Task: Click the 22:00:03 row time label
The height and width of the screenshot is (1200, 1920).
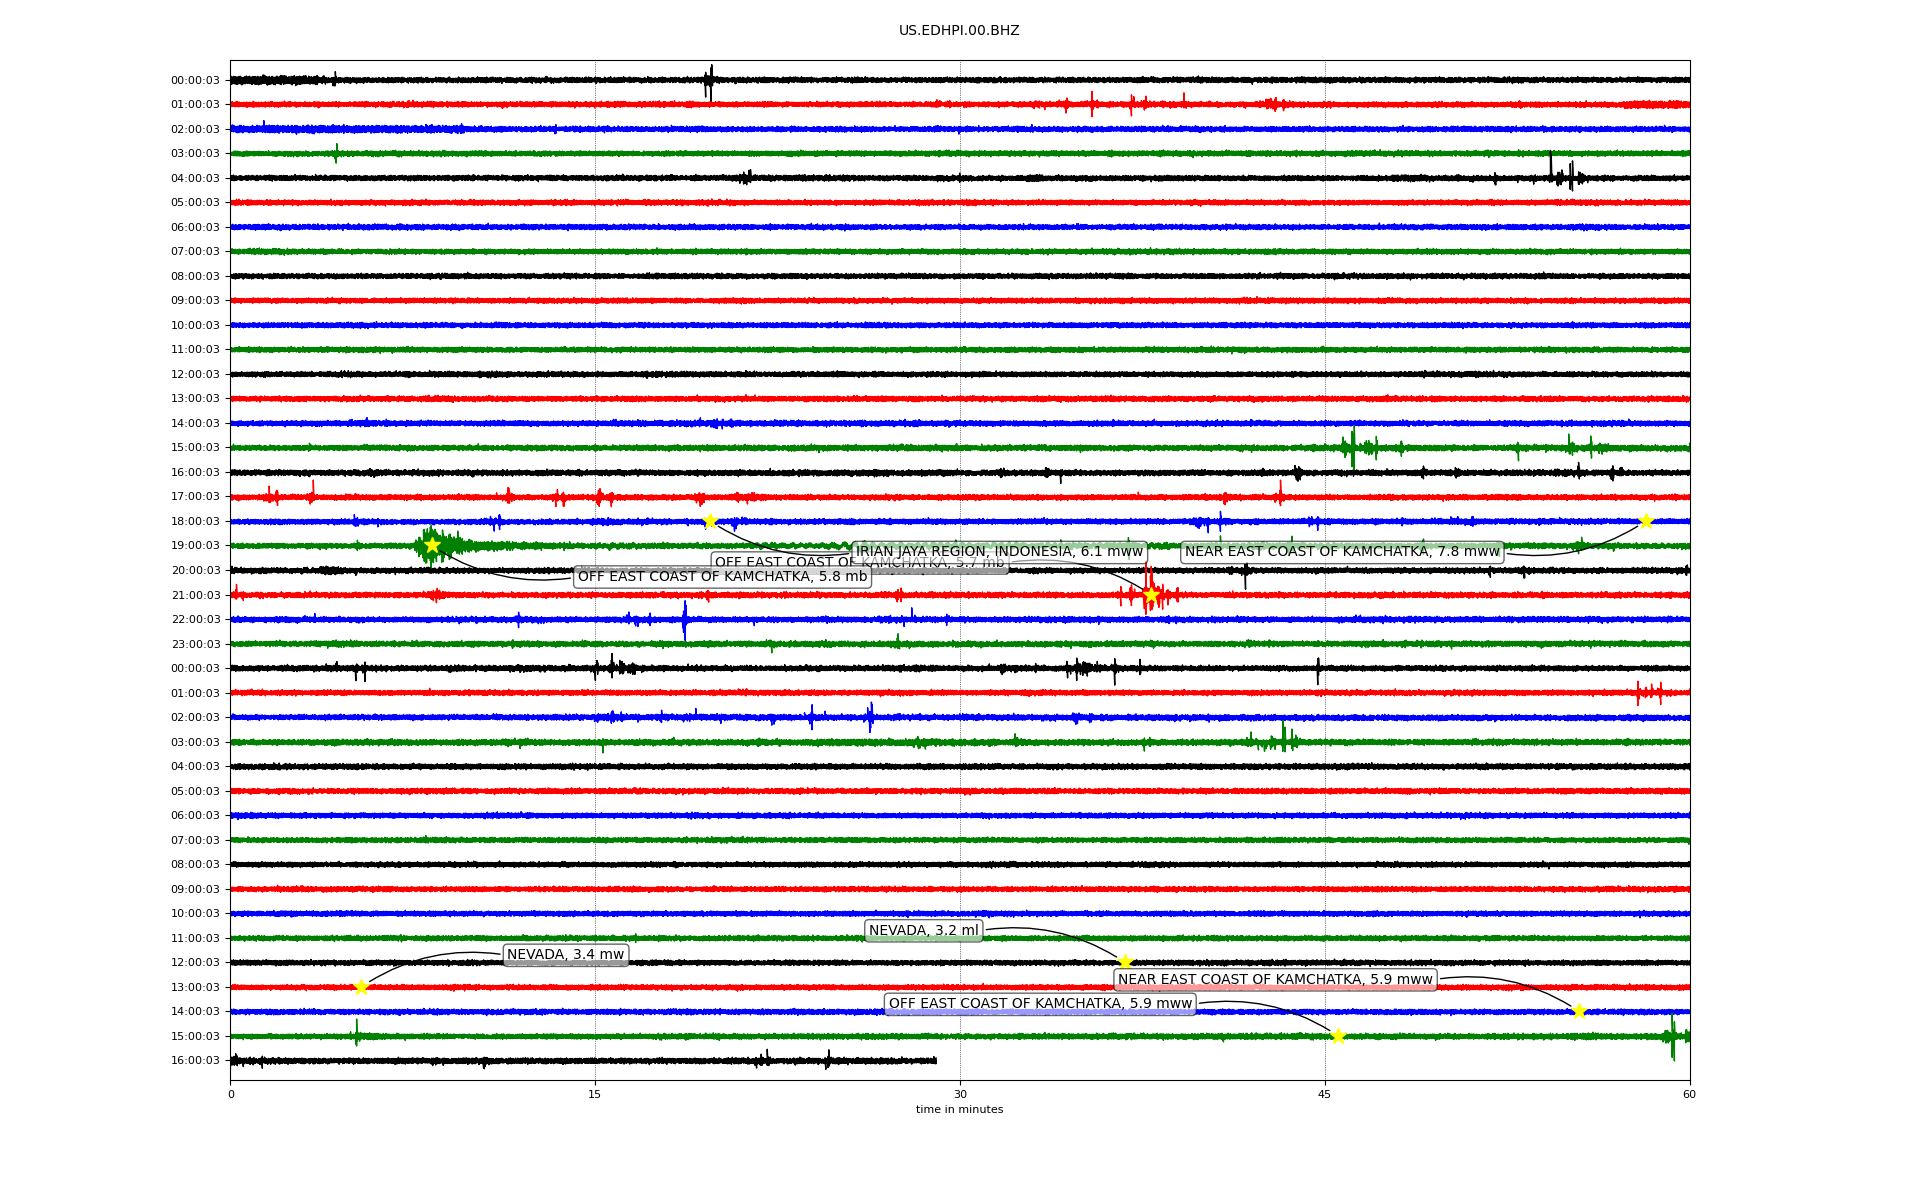Action: [195, 620]
